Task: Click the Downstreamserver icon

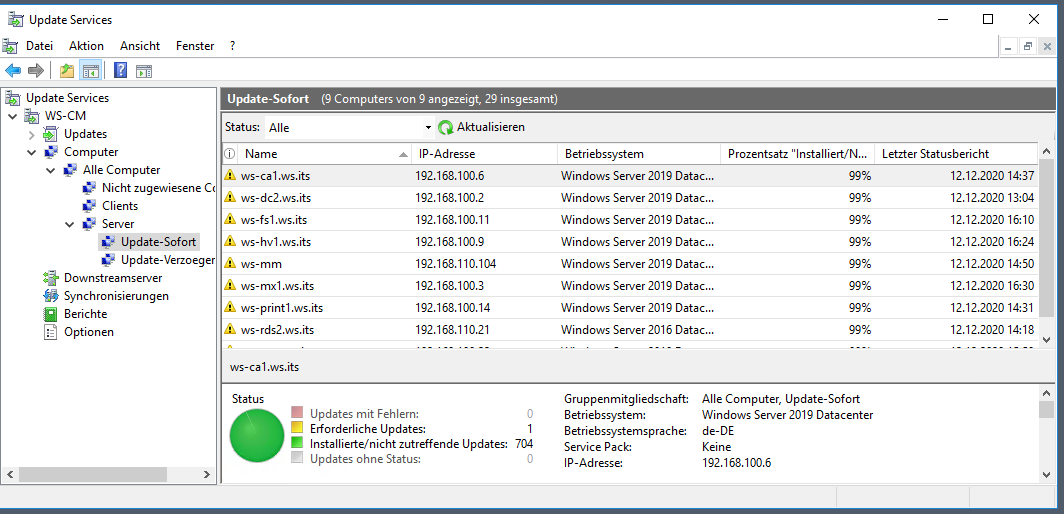Action: [51, 278]
